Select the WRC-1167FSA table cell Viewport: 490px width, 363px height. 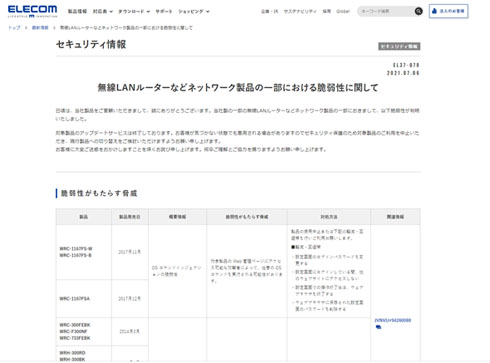click(83, 299)
